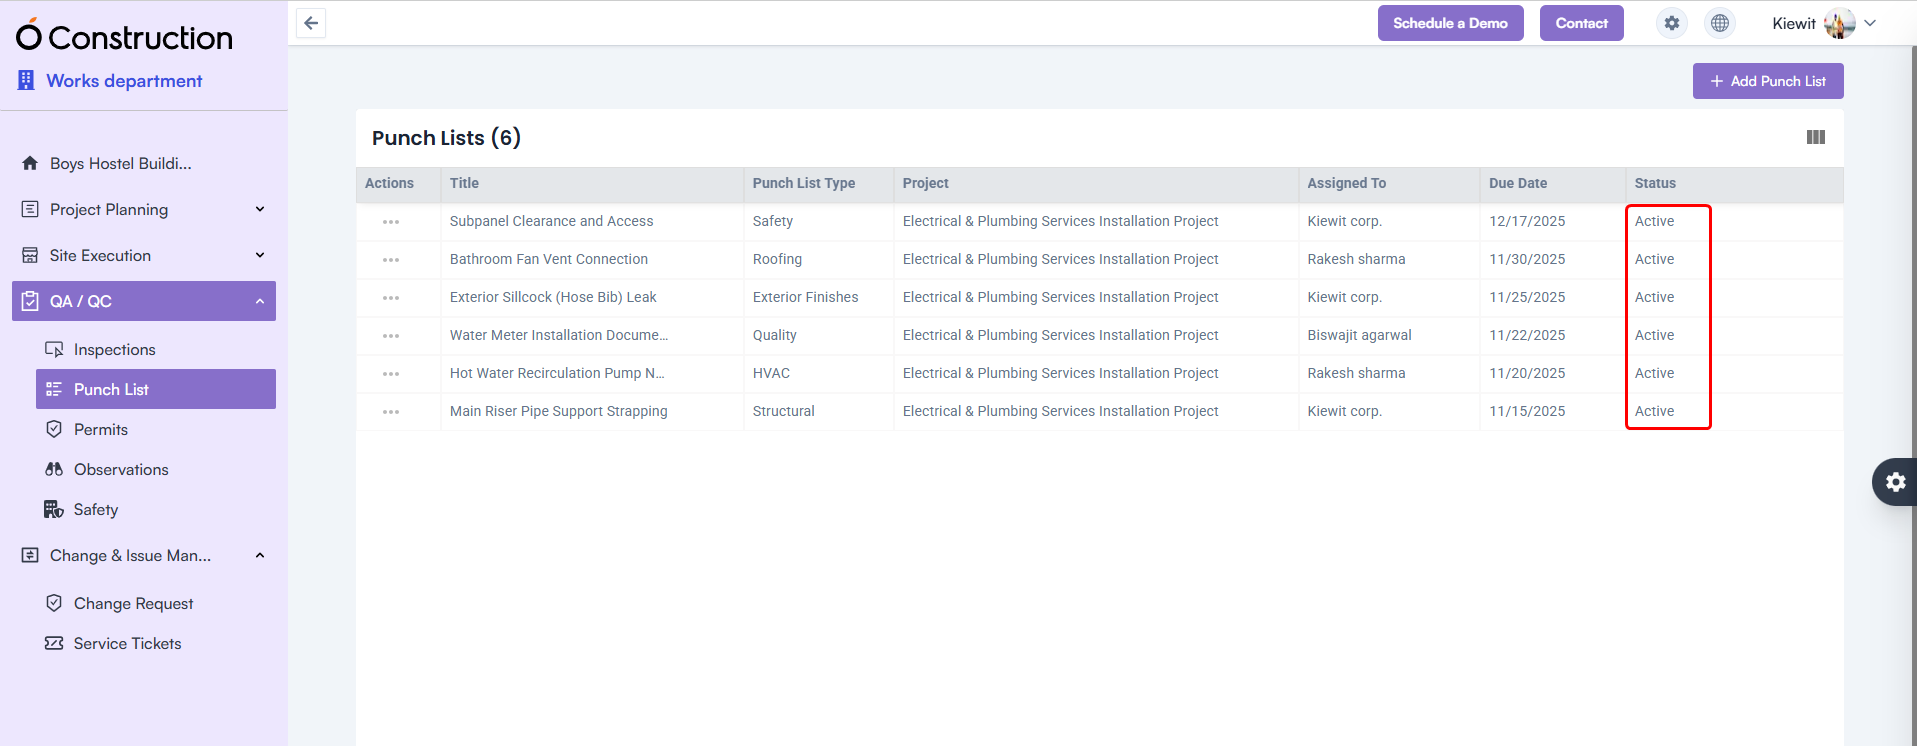Screen dimensions: 1917x746
Task: Sort by Punch List Type header
Action: (x=804, y=183)
